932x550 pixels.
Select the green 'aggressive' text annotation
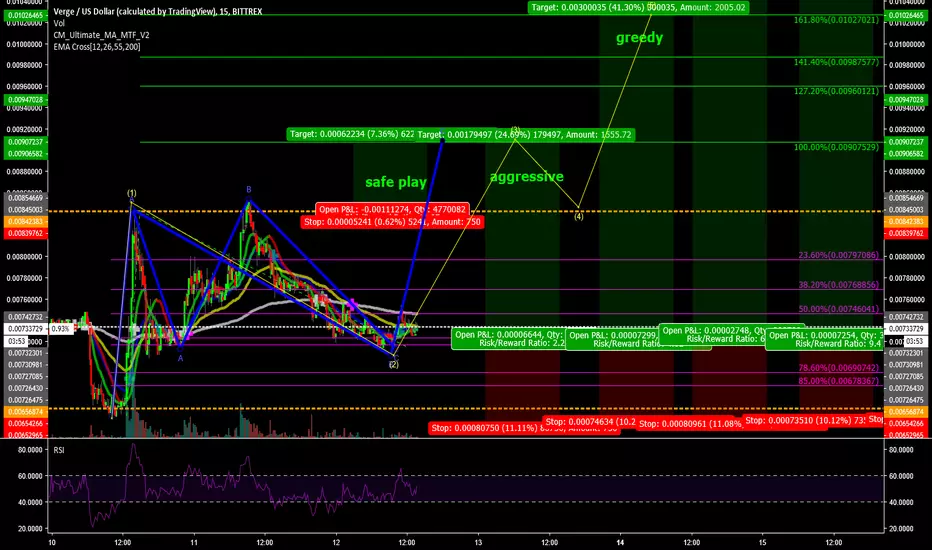pyautogui.click(x=527, y=177)
